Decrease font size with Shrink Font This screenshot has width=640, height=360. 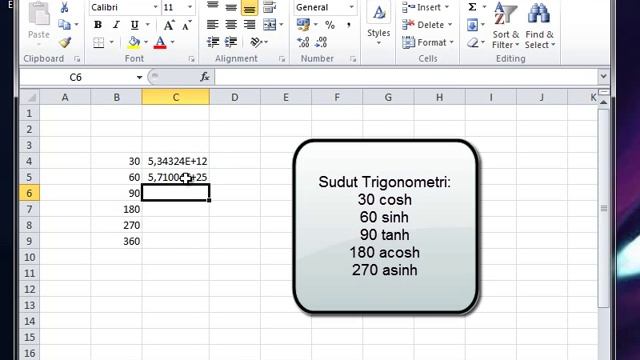pyautogui.click(x=187, y=25)
